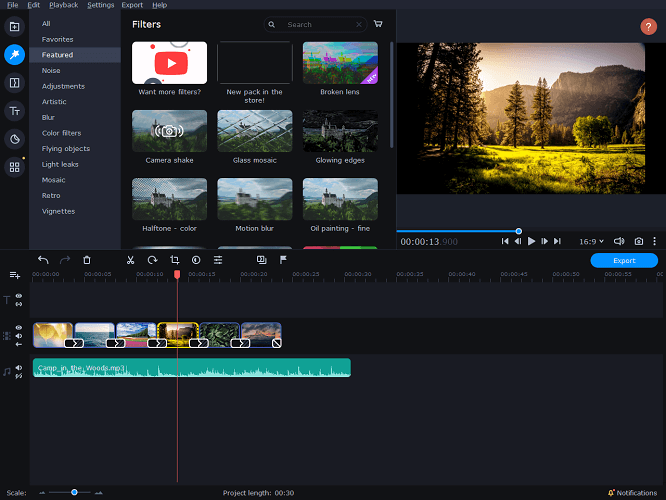Select the Glowing edges filter thumbnail
This screenshot has height=500, width=666.
[340, 131]
